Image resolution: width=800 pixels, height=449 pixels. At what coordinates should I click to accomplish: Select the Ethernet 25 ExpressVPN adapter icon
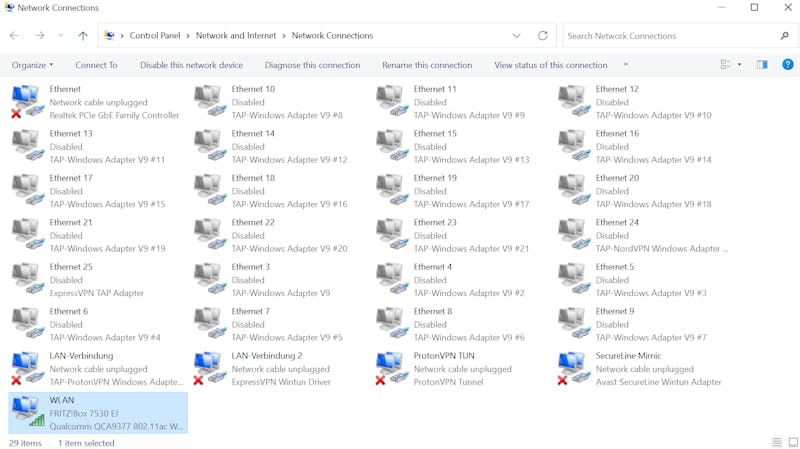coord(28,279)
